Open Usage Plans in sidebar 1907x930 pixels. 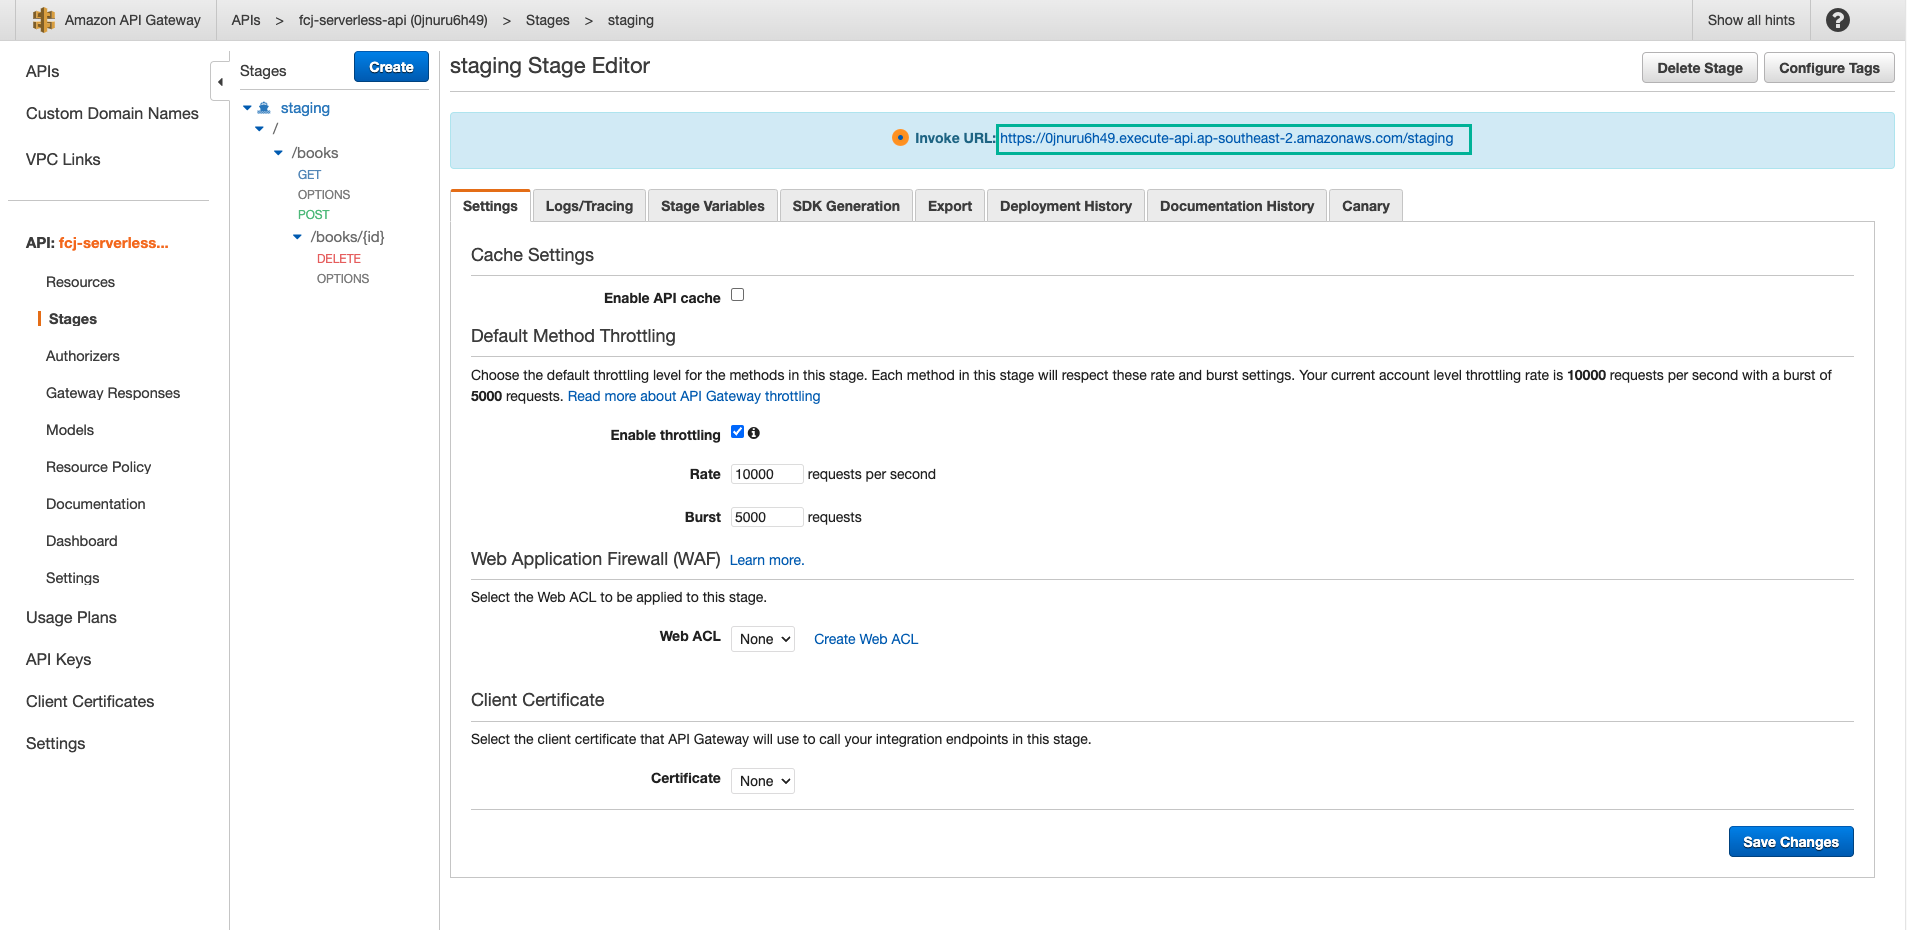point(71,617)
